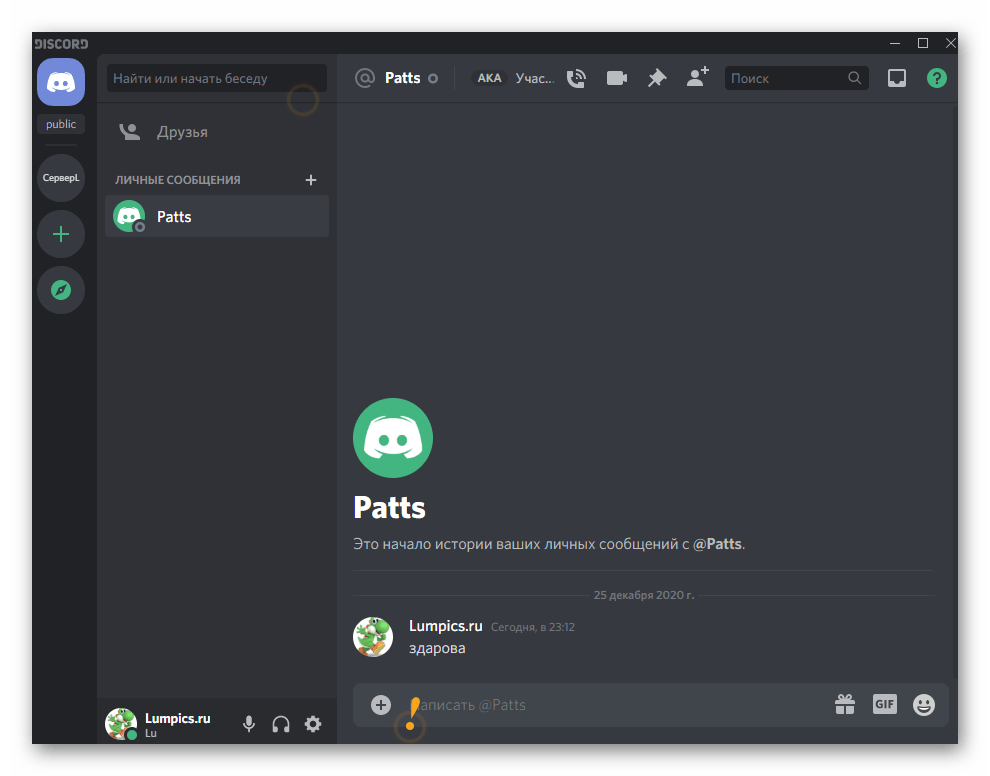
Task: Add friends to this DM
Action: coord(697,78)
